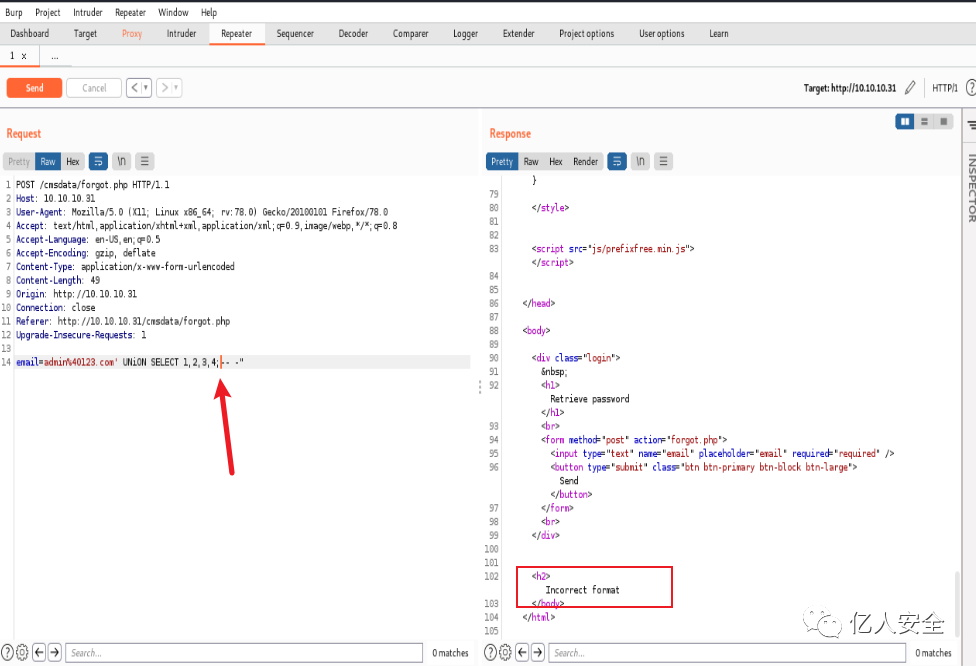Image resolution: width=976 pixels, height=666 pixels.
Task: Open help icon next to HTTP/1
Action: click(971, 88)
